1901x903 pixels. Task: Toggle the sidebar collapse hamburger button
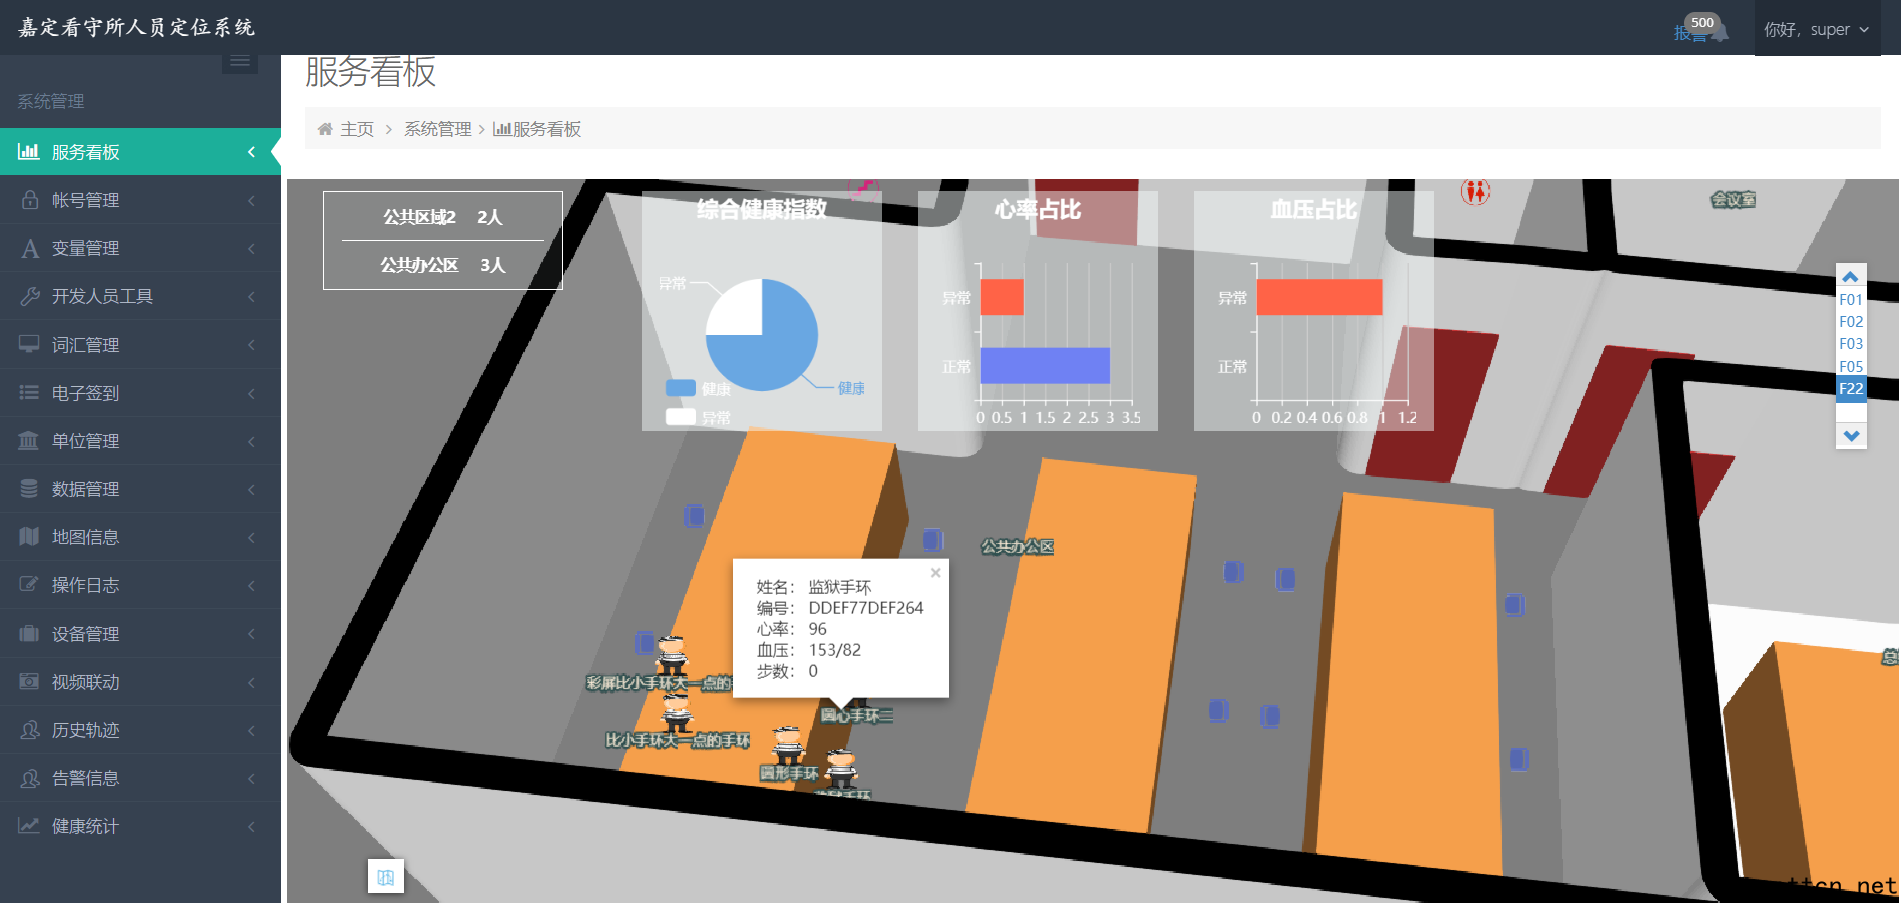[x=240, y=62]
